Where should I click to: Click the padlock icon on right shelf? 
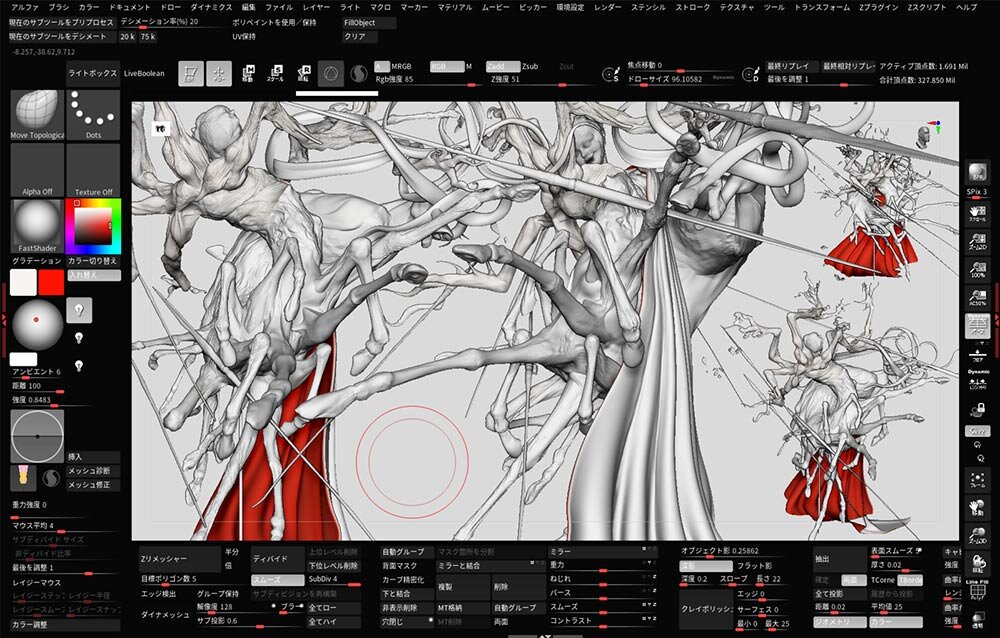pyautogui.click(x=977, y=409)
